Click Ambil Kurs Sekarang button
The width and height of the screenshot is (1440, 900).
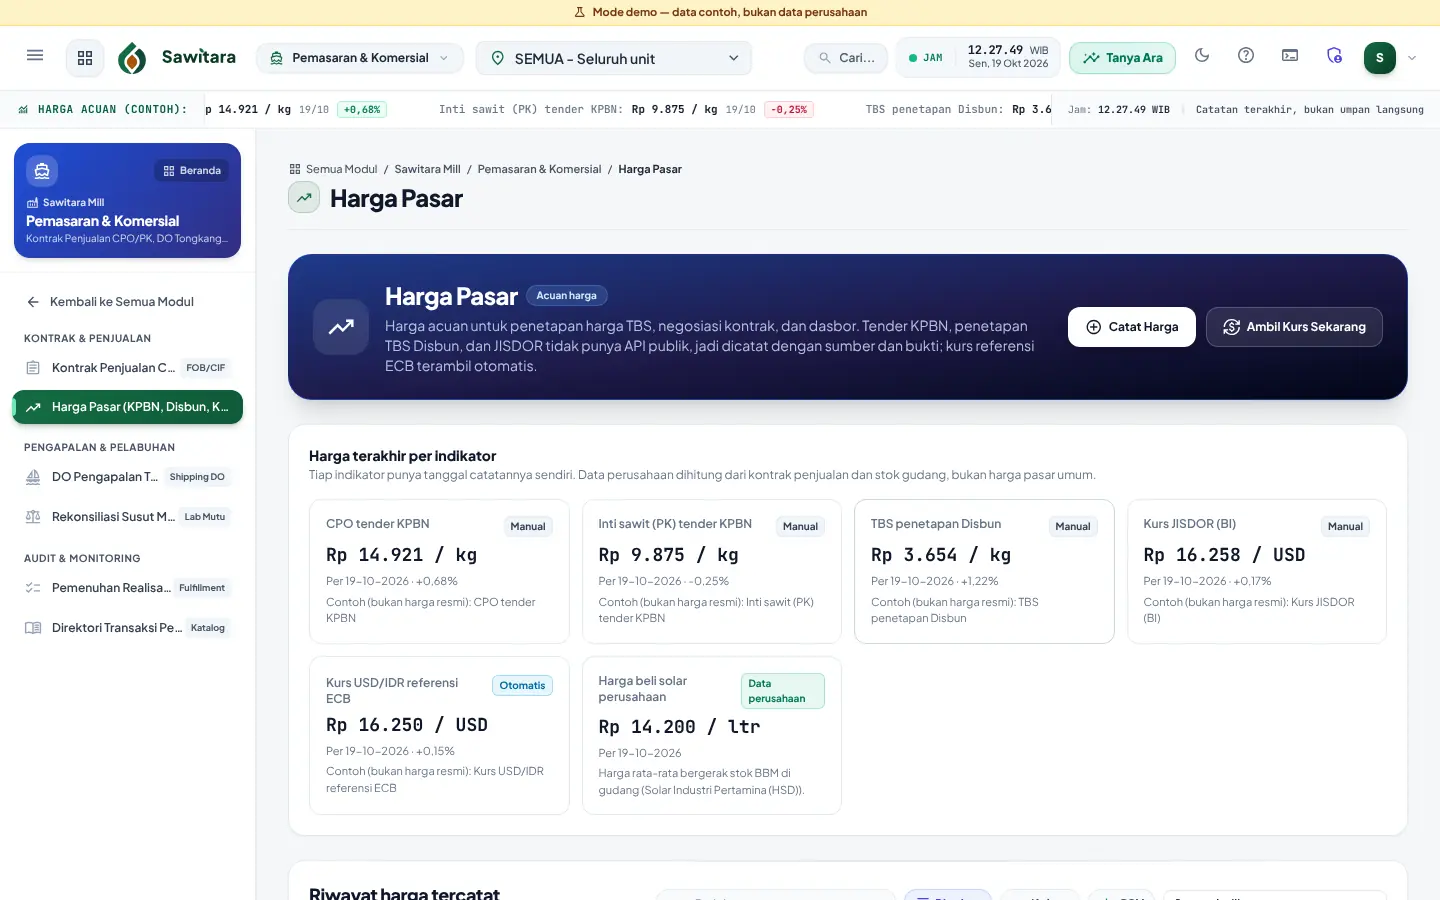coord(1294,327)
